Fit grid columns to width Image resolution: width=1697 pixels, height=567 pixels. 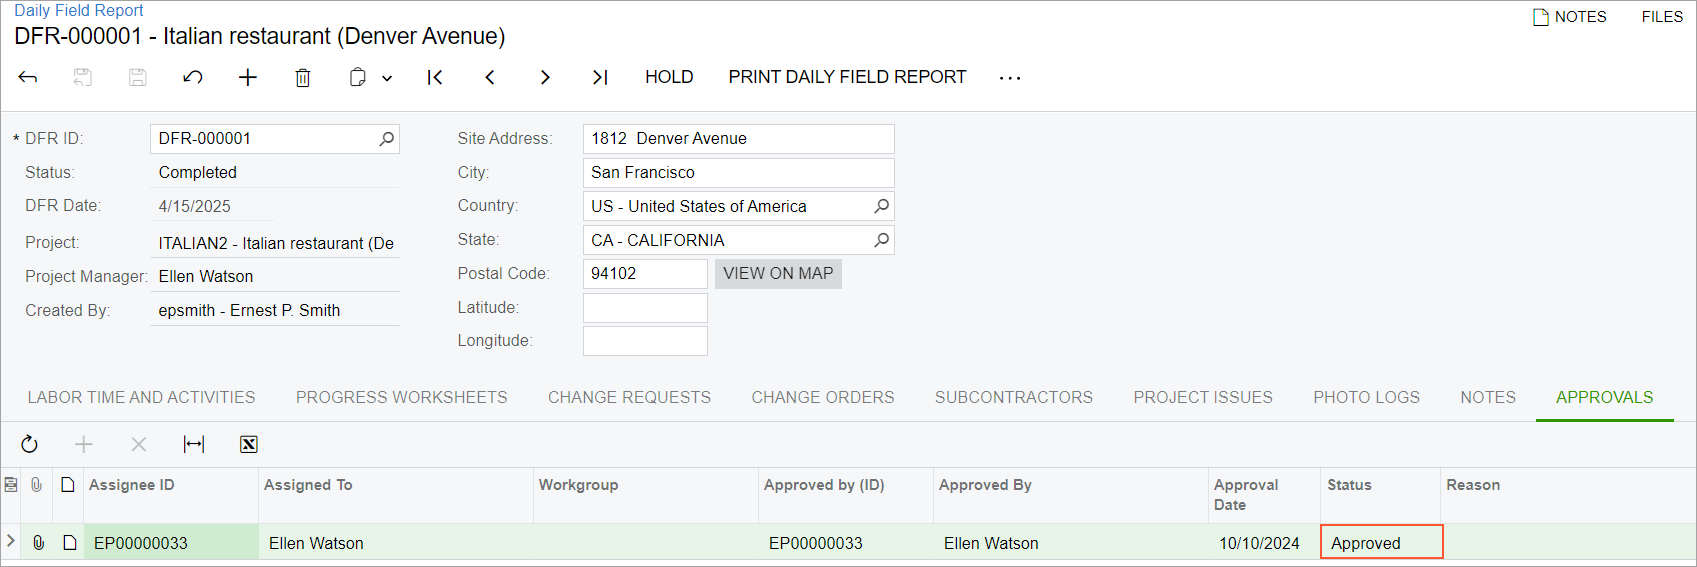tap(194, 444)
